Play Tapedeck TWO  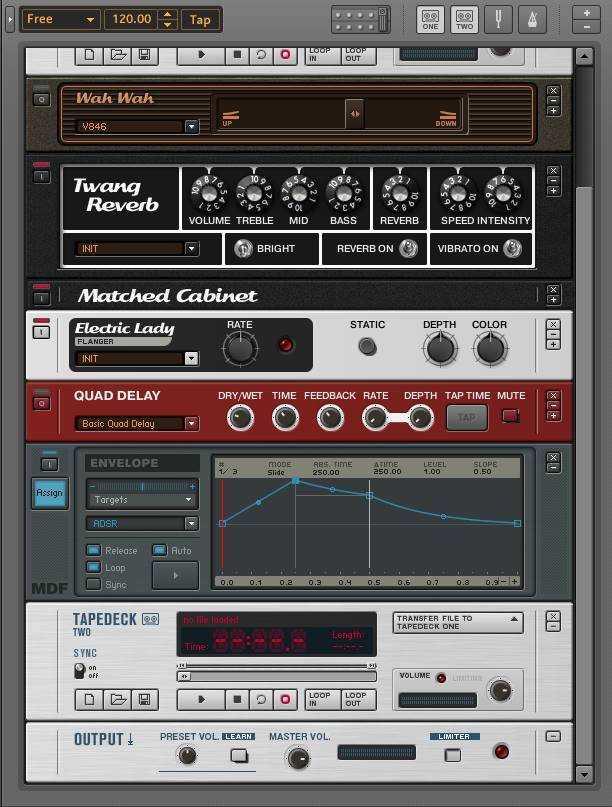(x=201, y=699)
